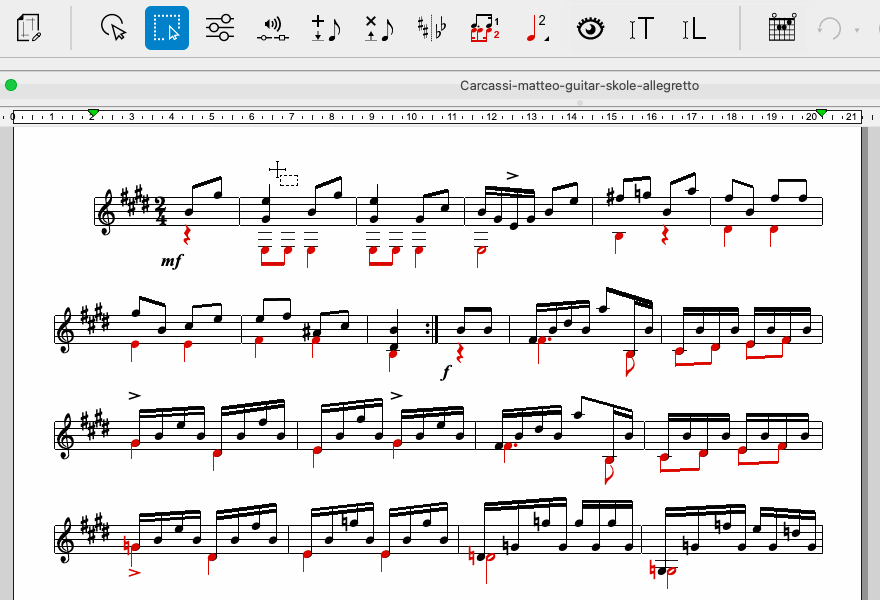
Task: Open the mixer sliders settings
Action: click(x=219, y=28)
